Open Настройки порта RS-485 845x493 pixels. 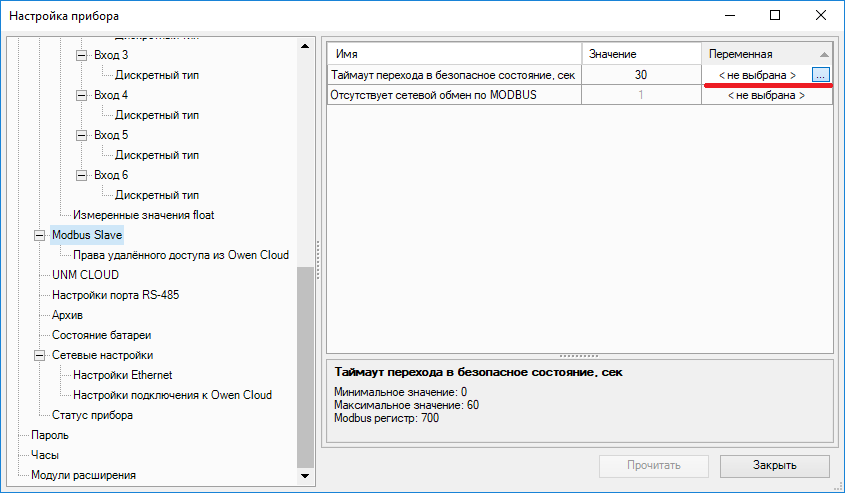(115, 295)
